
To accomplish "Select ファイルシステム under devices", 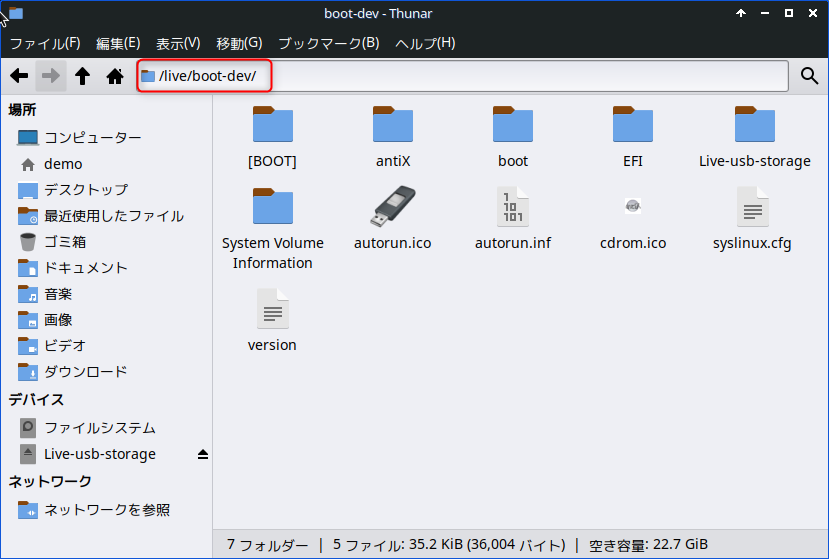I will pyautogui.click(x=99, y=428).
